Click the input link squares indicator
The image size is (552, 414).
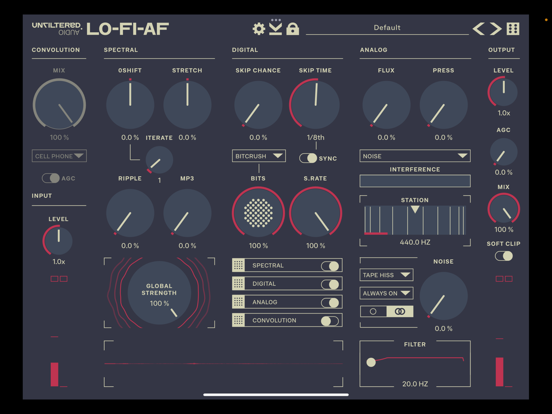tap(59, 279)
